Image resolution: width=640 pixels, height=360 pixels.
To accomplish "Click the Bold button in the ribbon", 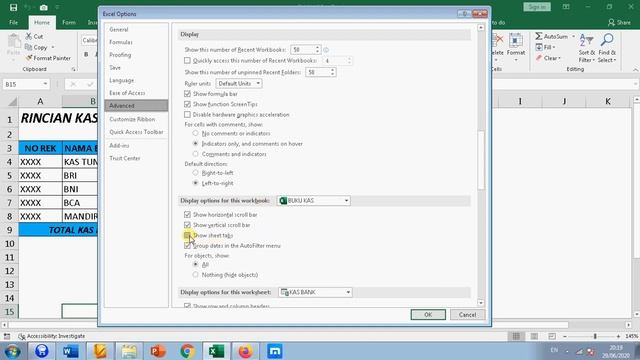I will [x=86, y=54].
